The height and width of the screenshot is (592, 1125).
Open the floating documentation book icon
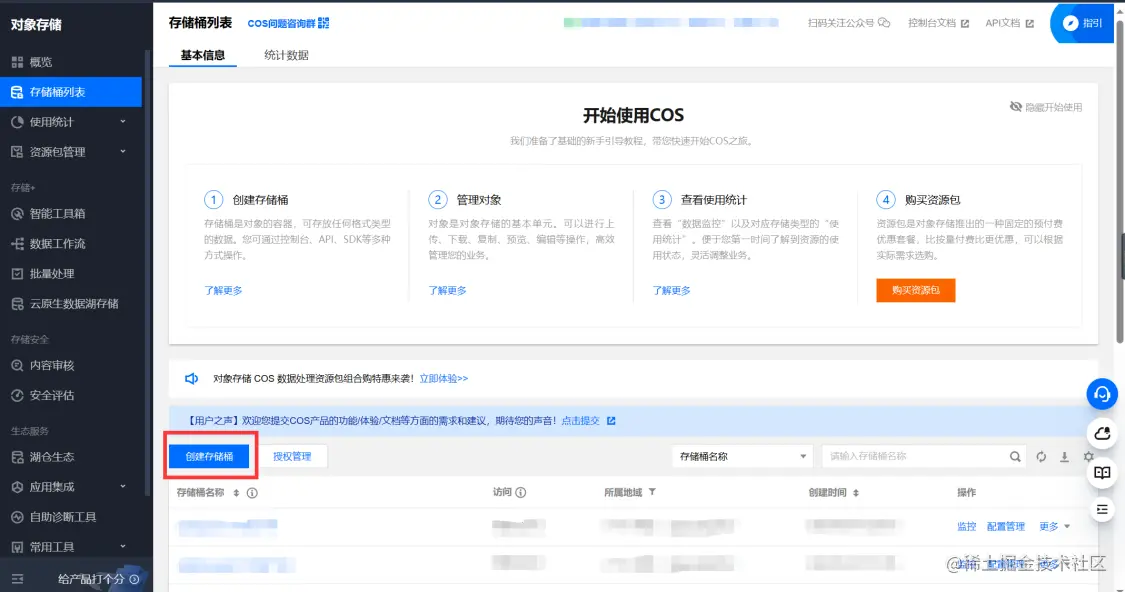point(1102,472)
